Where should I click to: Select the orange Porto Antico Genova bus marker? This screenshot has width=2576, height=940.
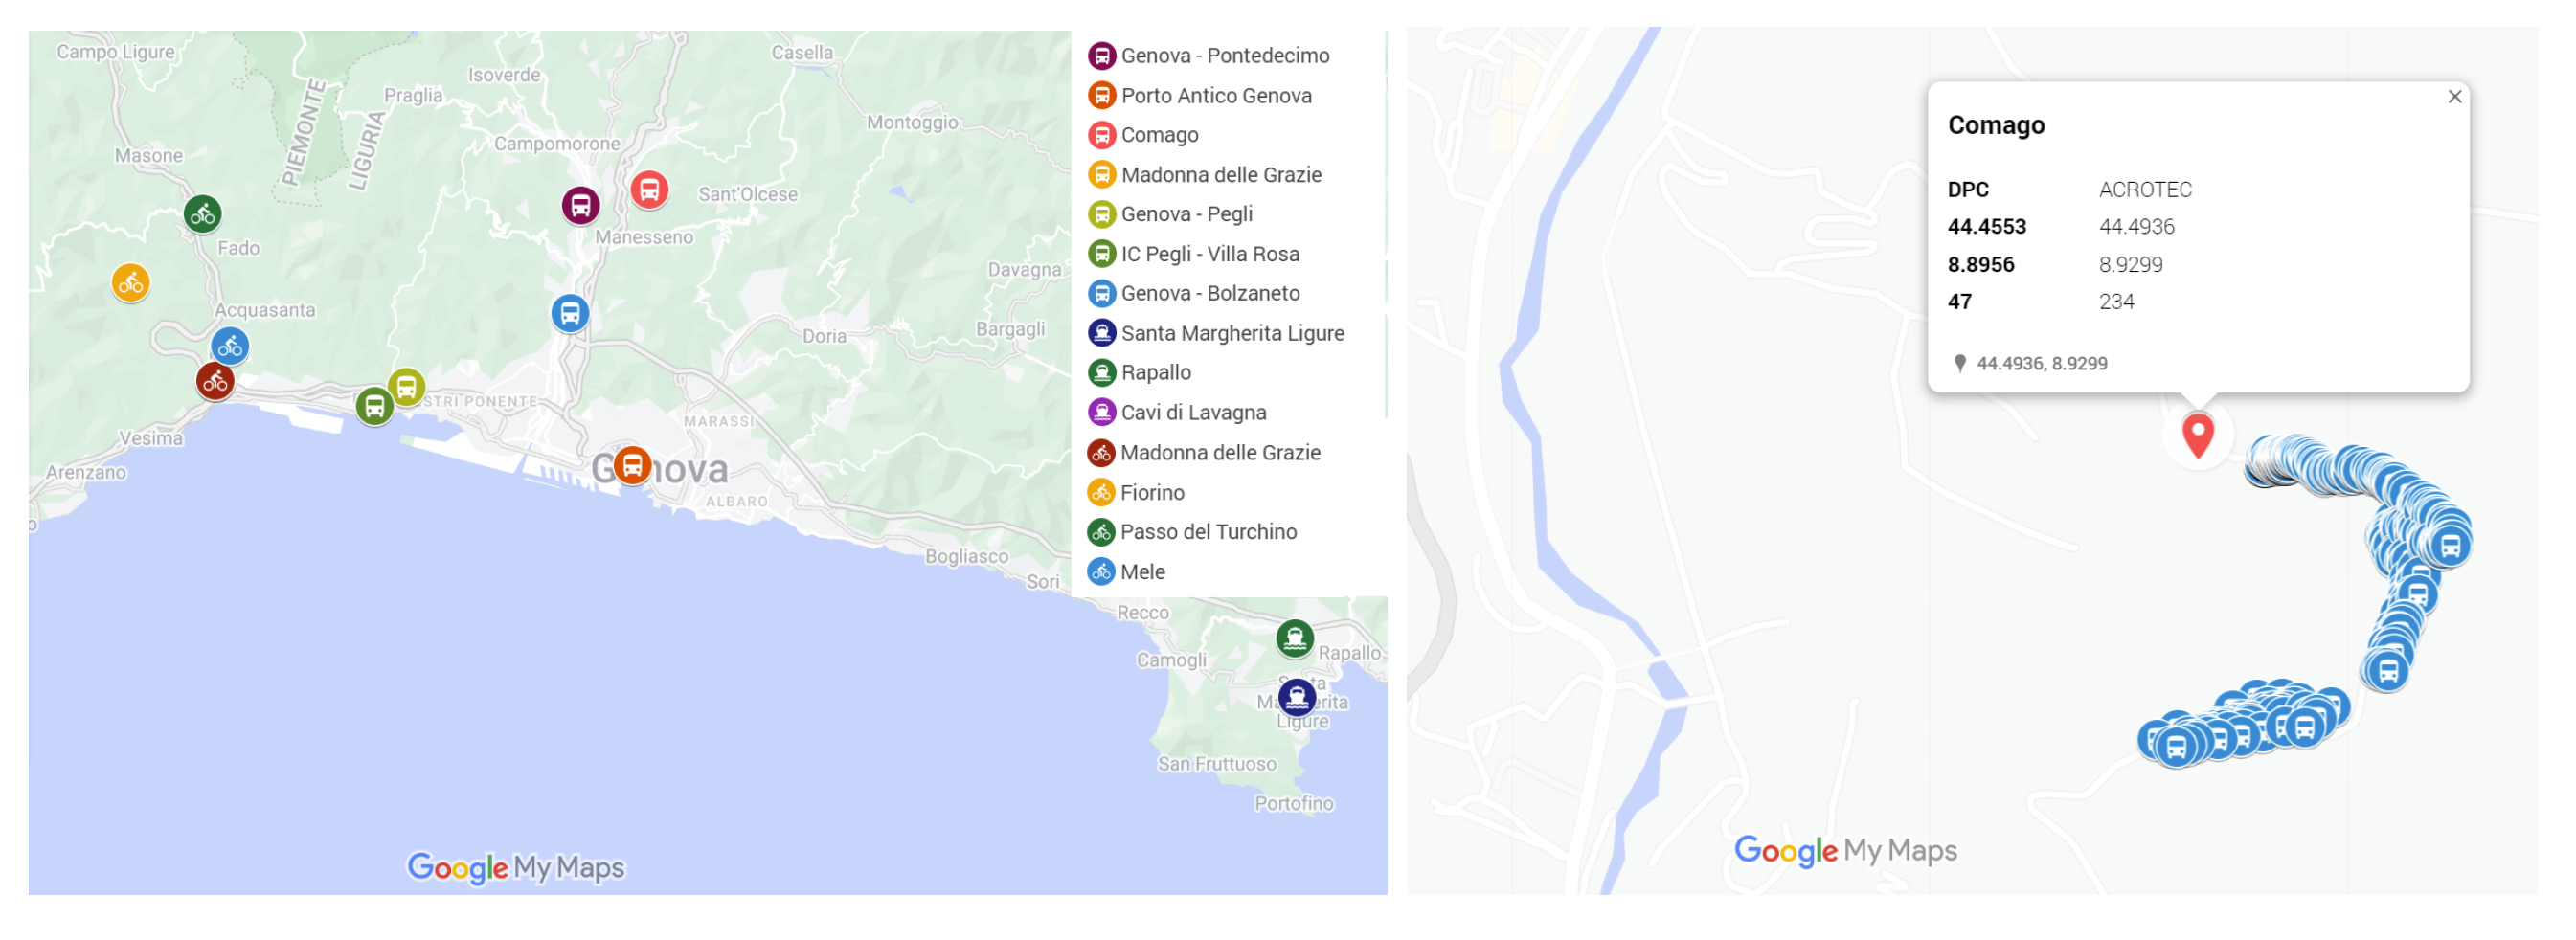coord(632,465)
